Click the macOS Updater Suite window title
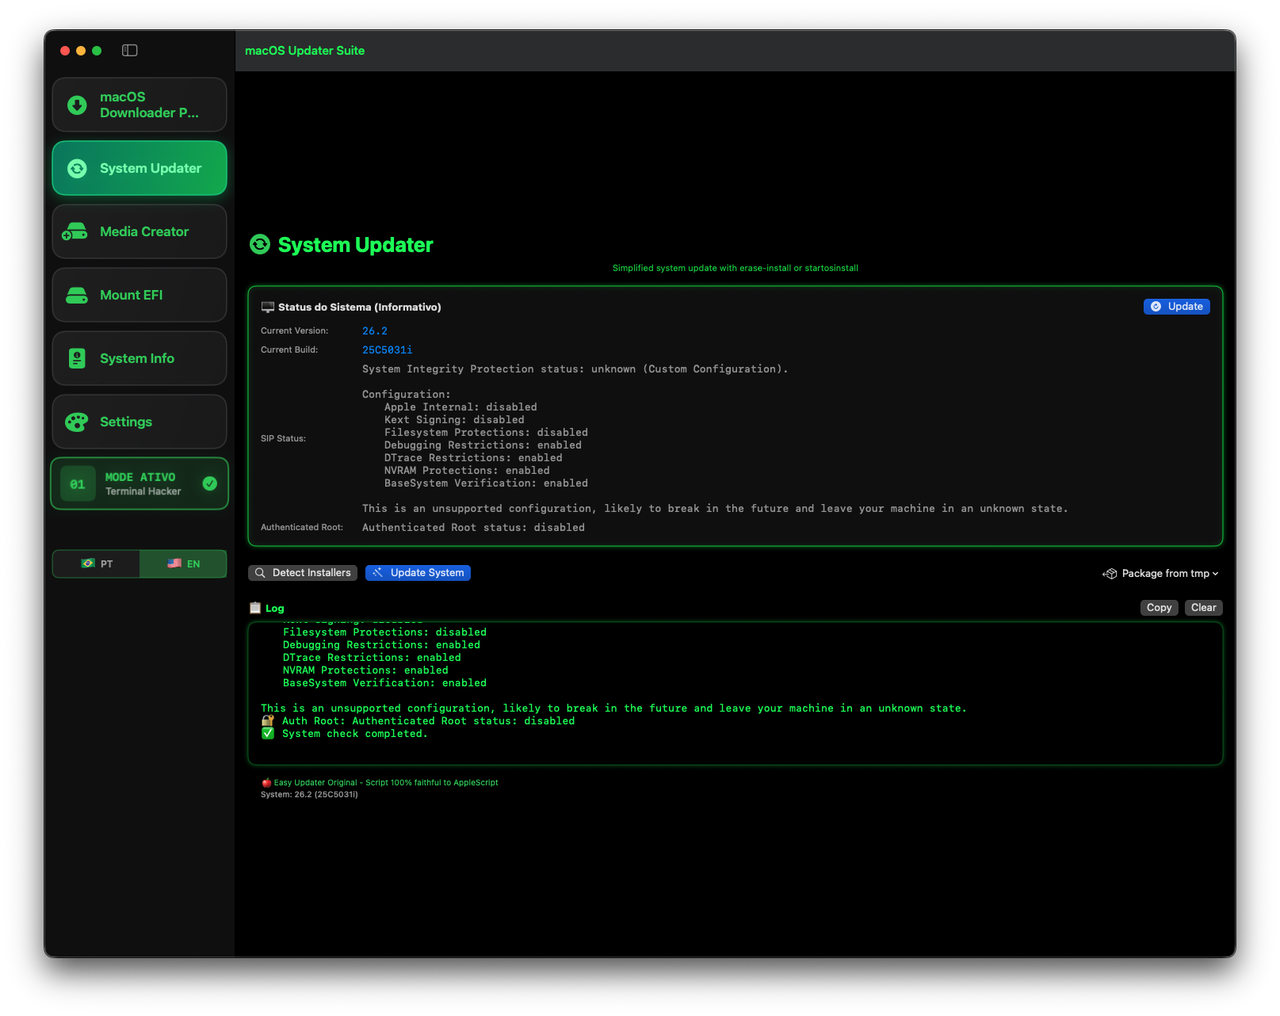The image size is (1280, 1016). click(x=305, y=50)
